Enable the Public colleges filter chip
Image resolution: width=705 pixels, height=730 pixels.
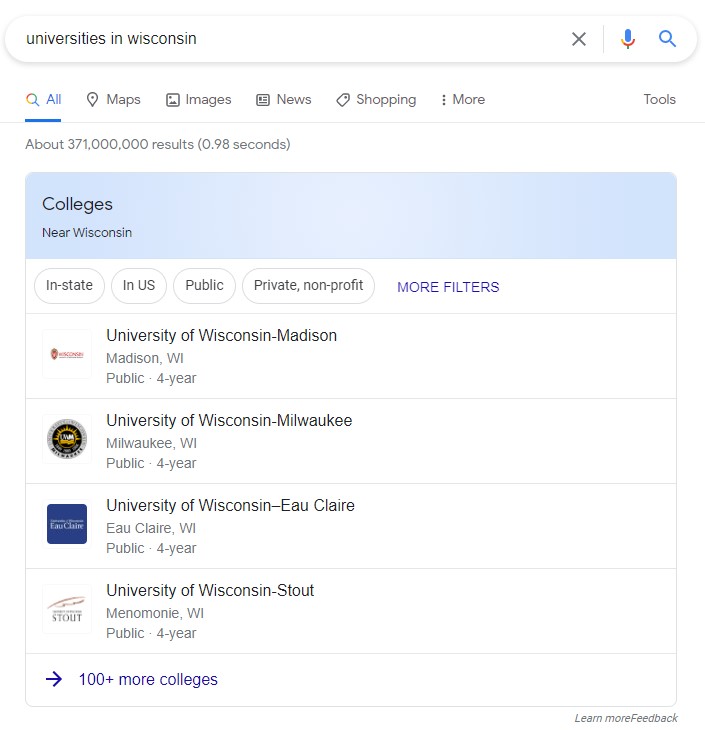click(x=204, y=285)
